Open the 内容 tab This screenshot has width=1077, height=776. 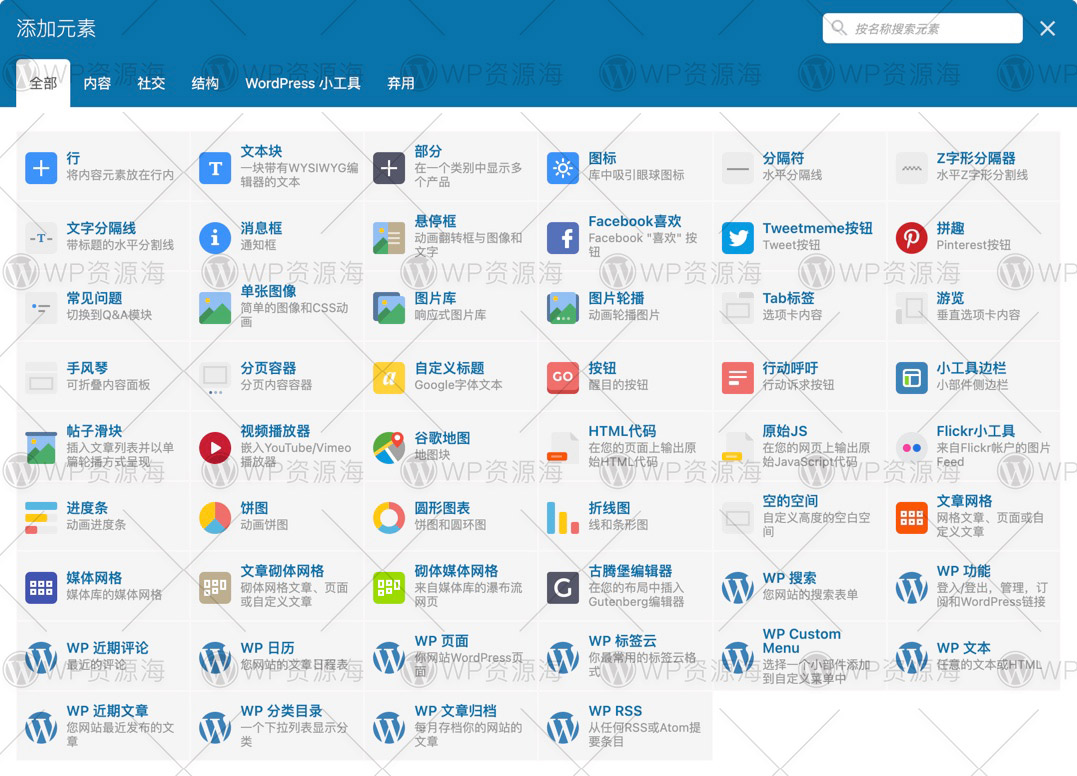97,83
